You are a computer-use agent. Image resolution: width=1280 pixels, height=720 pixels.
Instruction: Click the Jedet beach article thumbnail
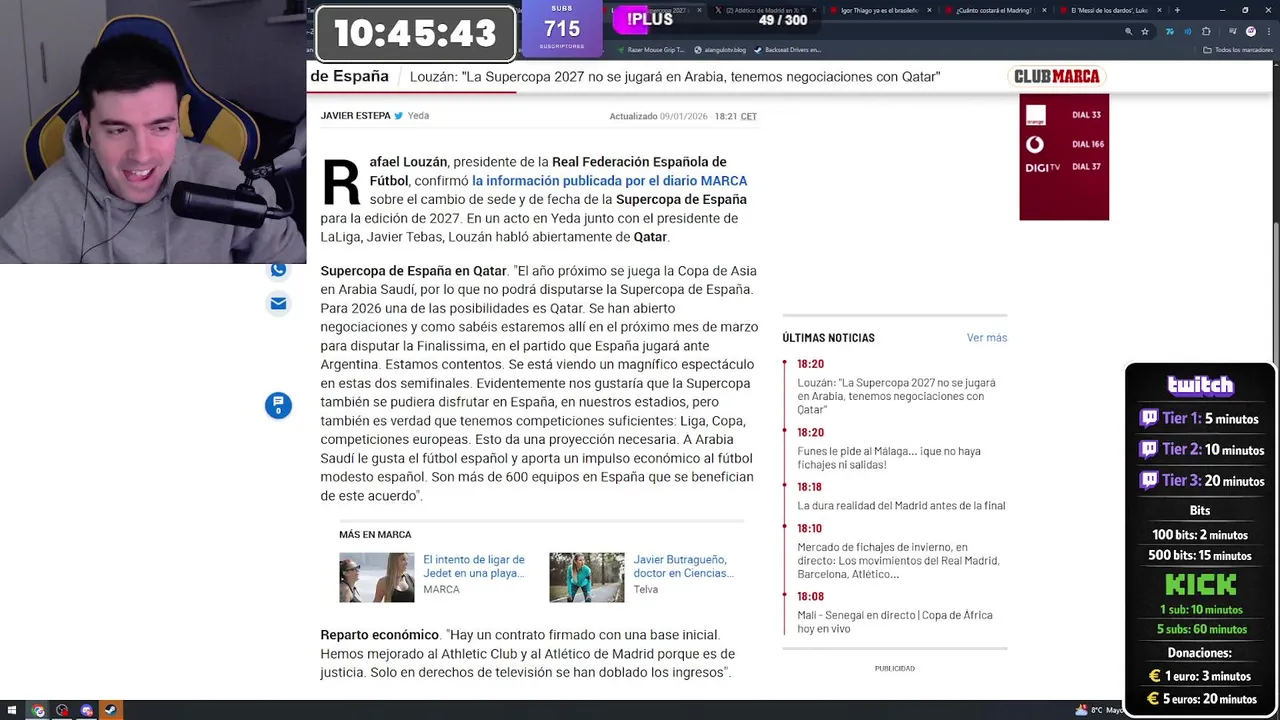coord(376,577)
